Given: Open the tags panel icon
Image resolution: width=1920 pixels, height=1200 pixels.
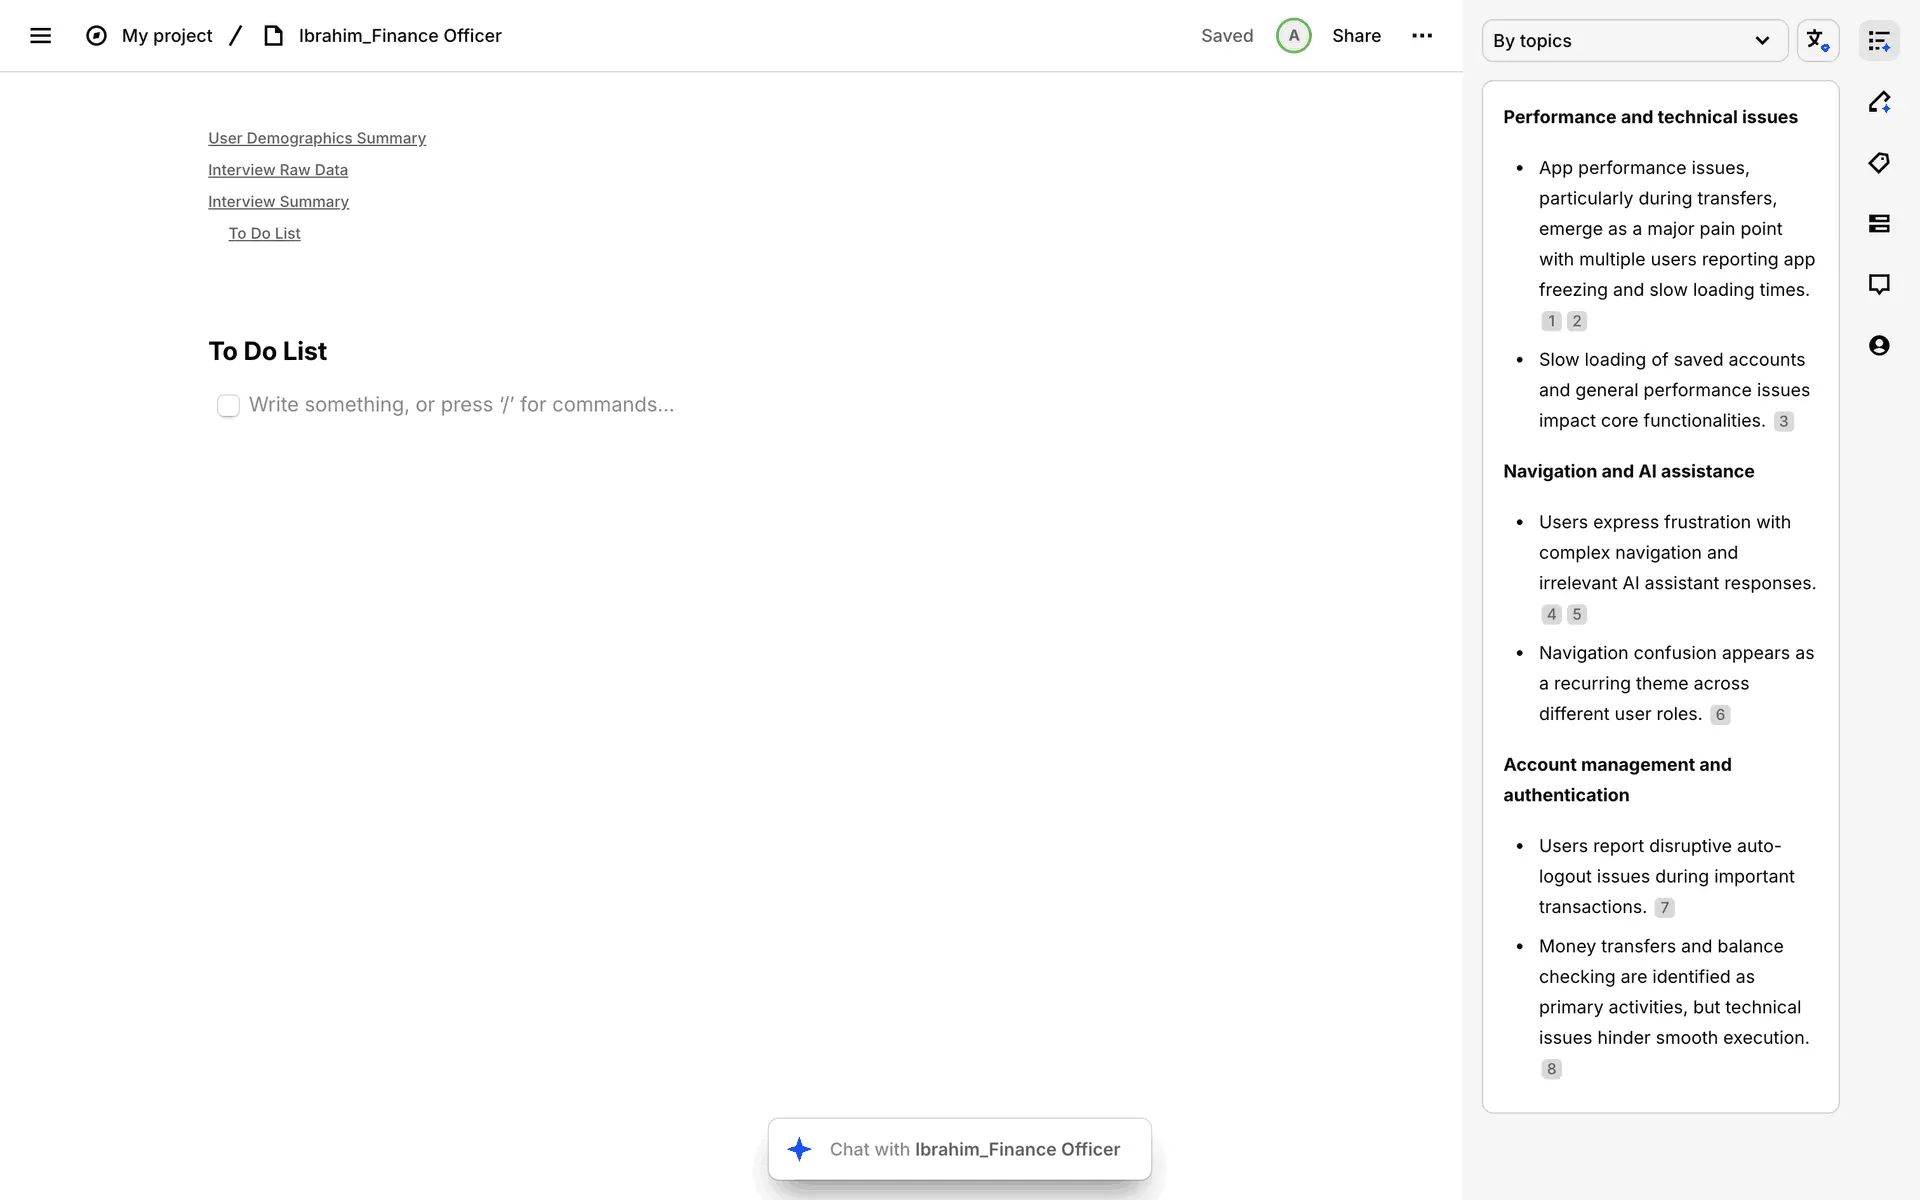Looking at the screenshot, I should coord(1879,163).
